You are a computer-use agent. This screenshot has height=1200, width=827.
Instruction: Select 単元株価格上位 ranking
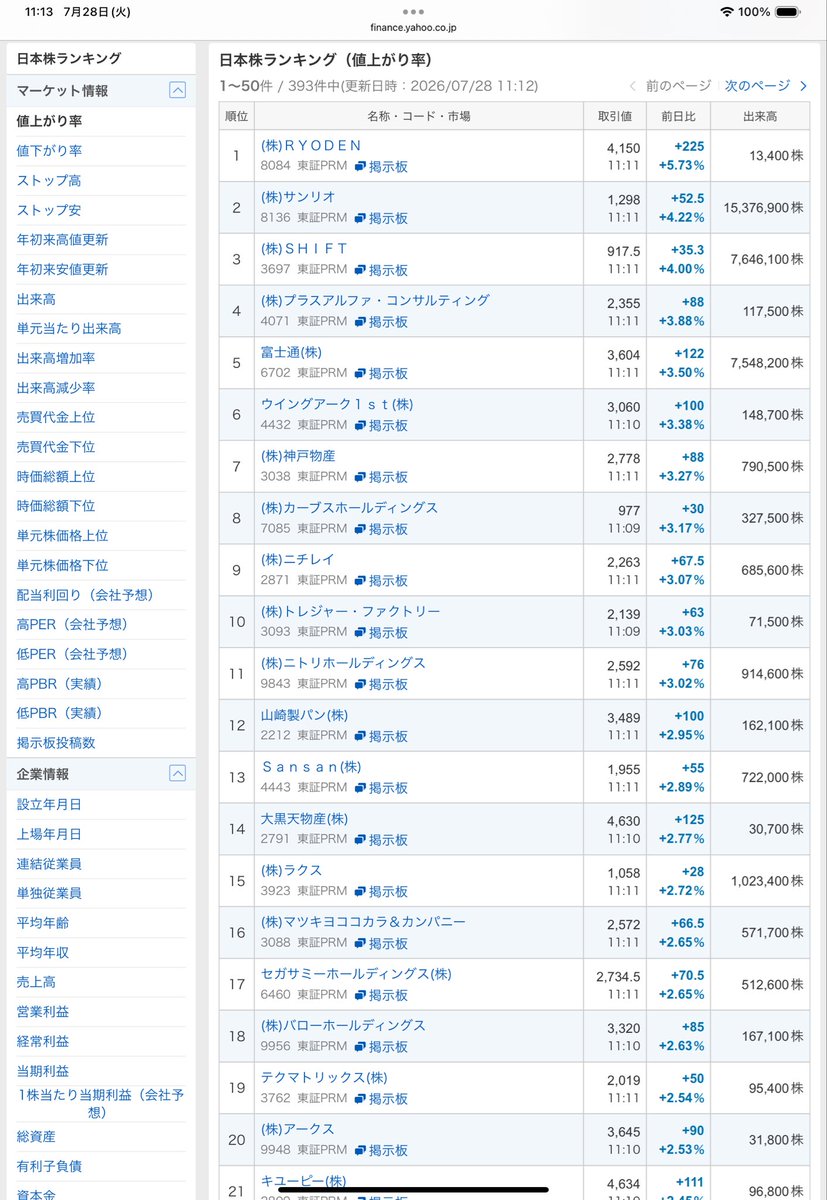click(62, 535)
